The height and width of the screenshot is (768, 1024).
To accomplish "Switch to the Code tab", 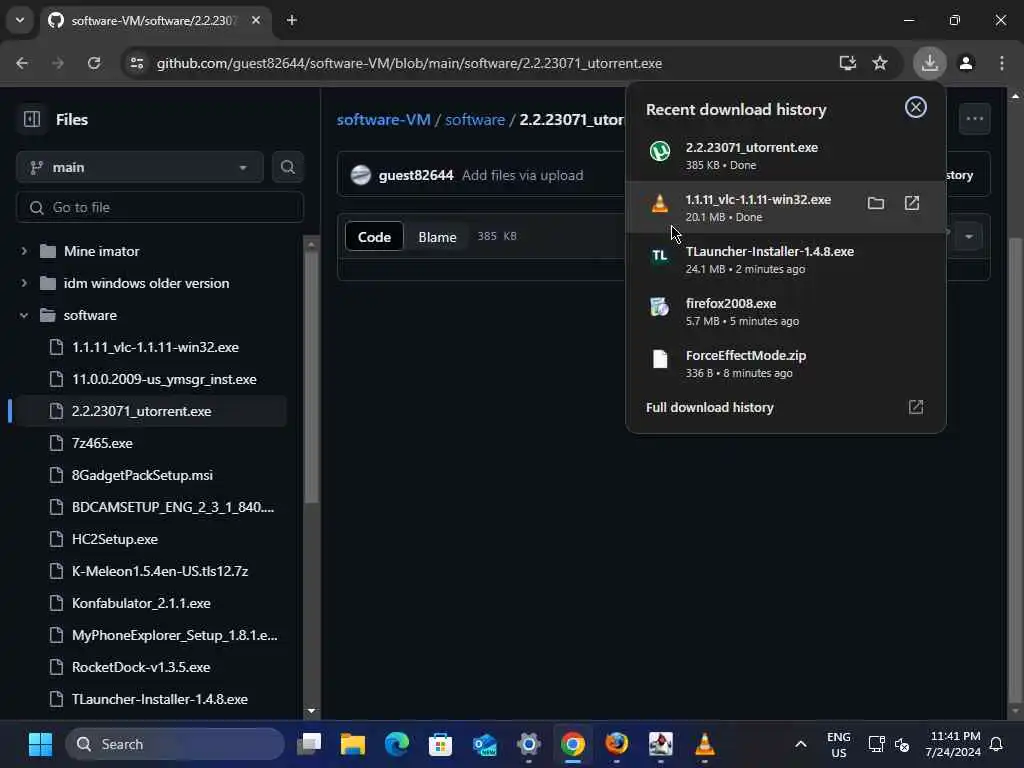I will tap(374, 236).
